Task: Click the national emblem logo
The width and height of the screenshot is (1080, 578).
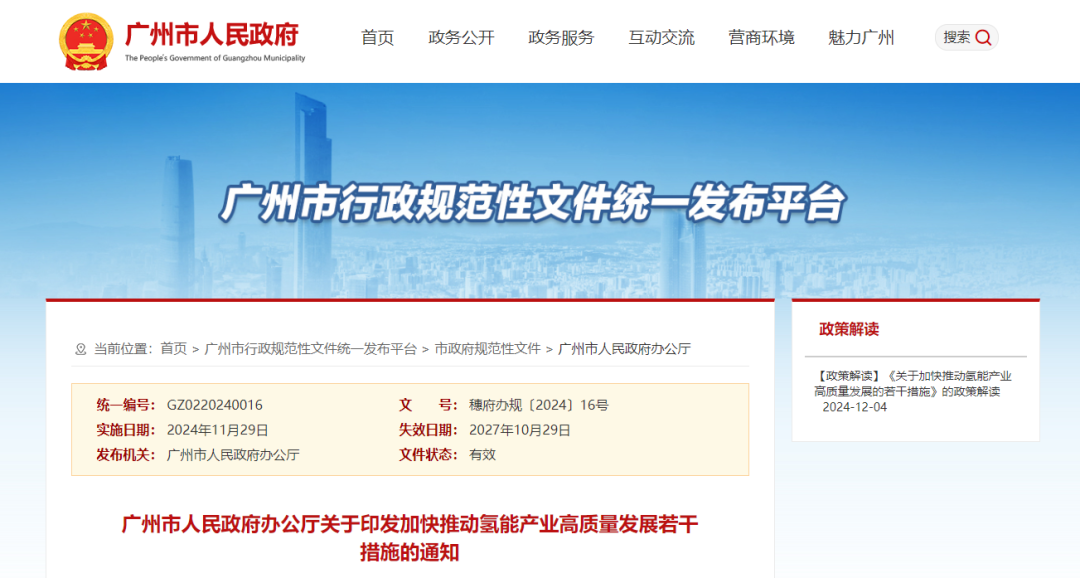Action: [86, 42]
